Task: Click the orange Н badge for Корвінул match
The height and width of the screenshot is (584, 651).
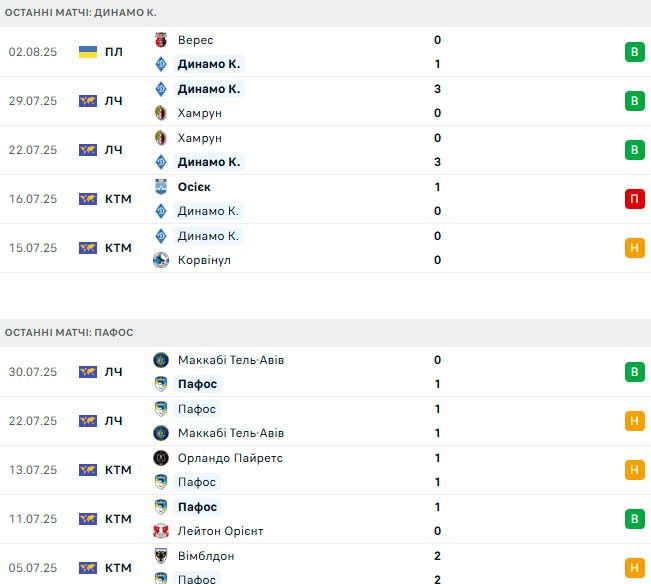Action: point(634,248)
